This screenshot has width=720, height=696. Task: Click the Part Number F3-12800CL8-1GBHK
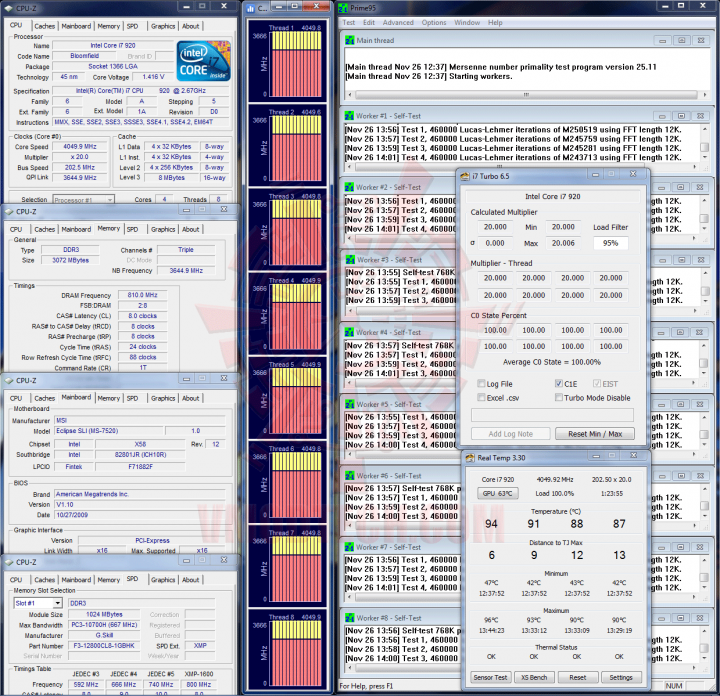pos(104,645)
